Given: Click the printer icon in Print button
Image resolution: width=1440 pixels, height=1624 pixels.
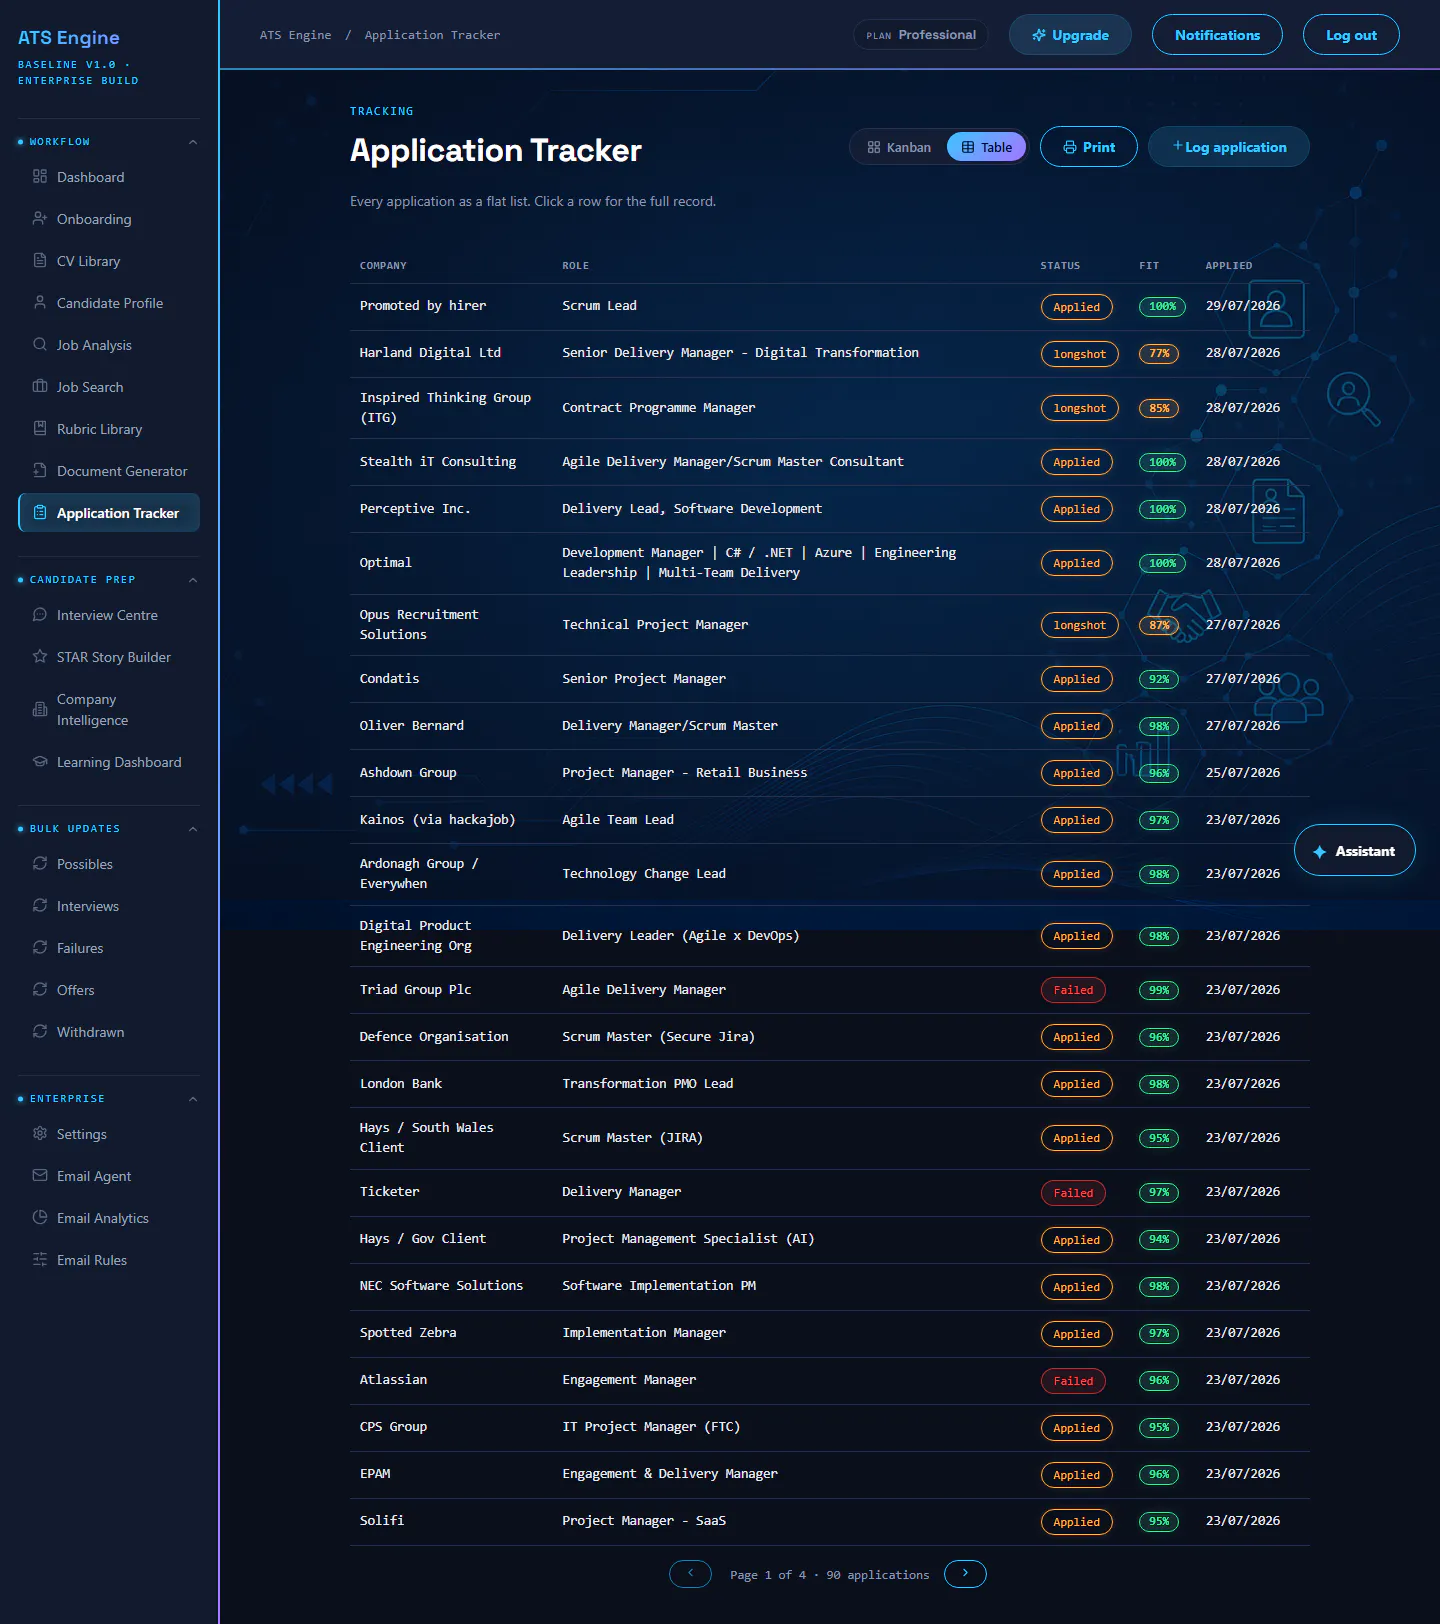Looking at the screenshot, I should [1070, 147].
